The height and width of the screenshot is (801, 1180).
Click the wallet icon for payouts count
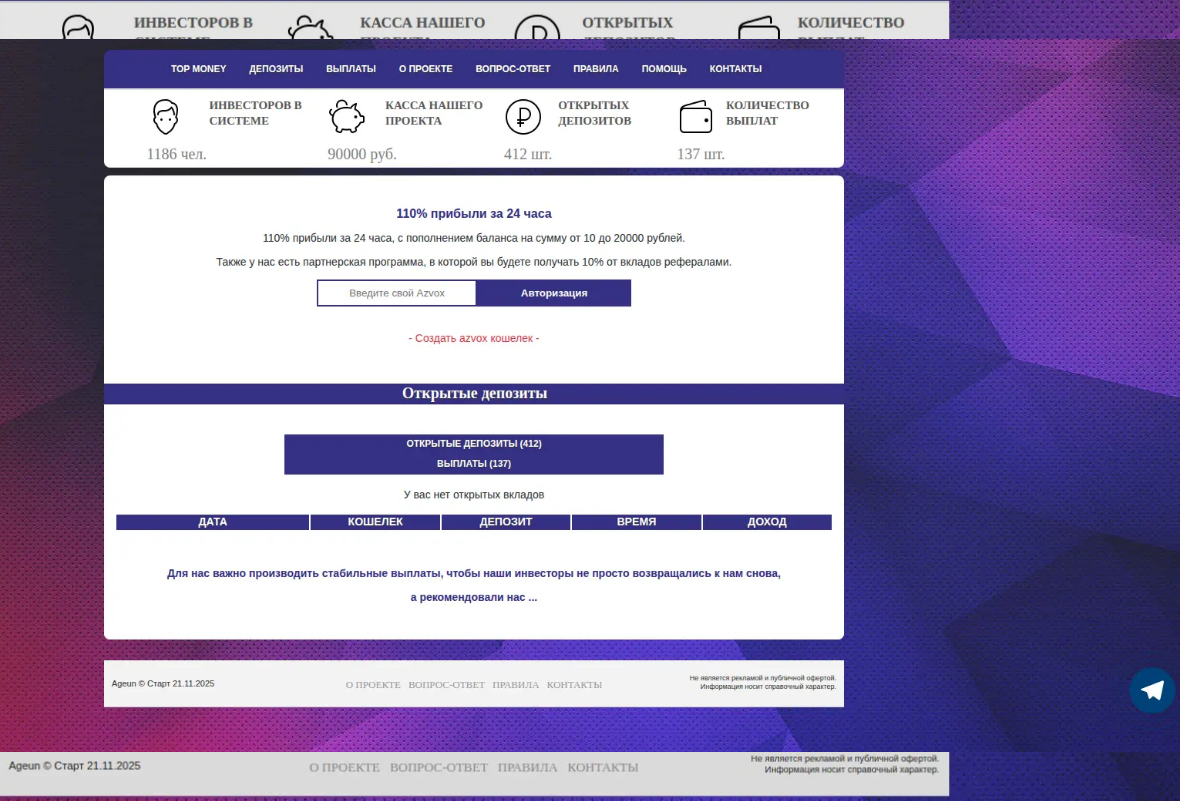click(x=695, y=117)
